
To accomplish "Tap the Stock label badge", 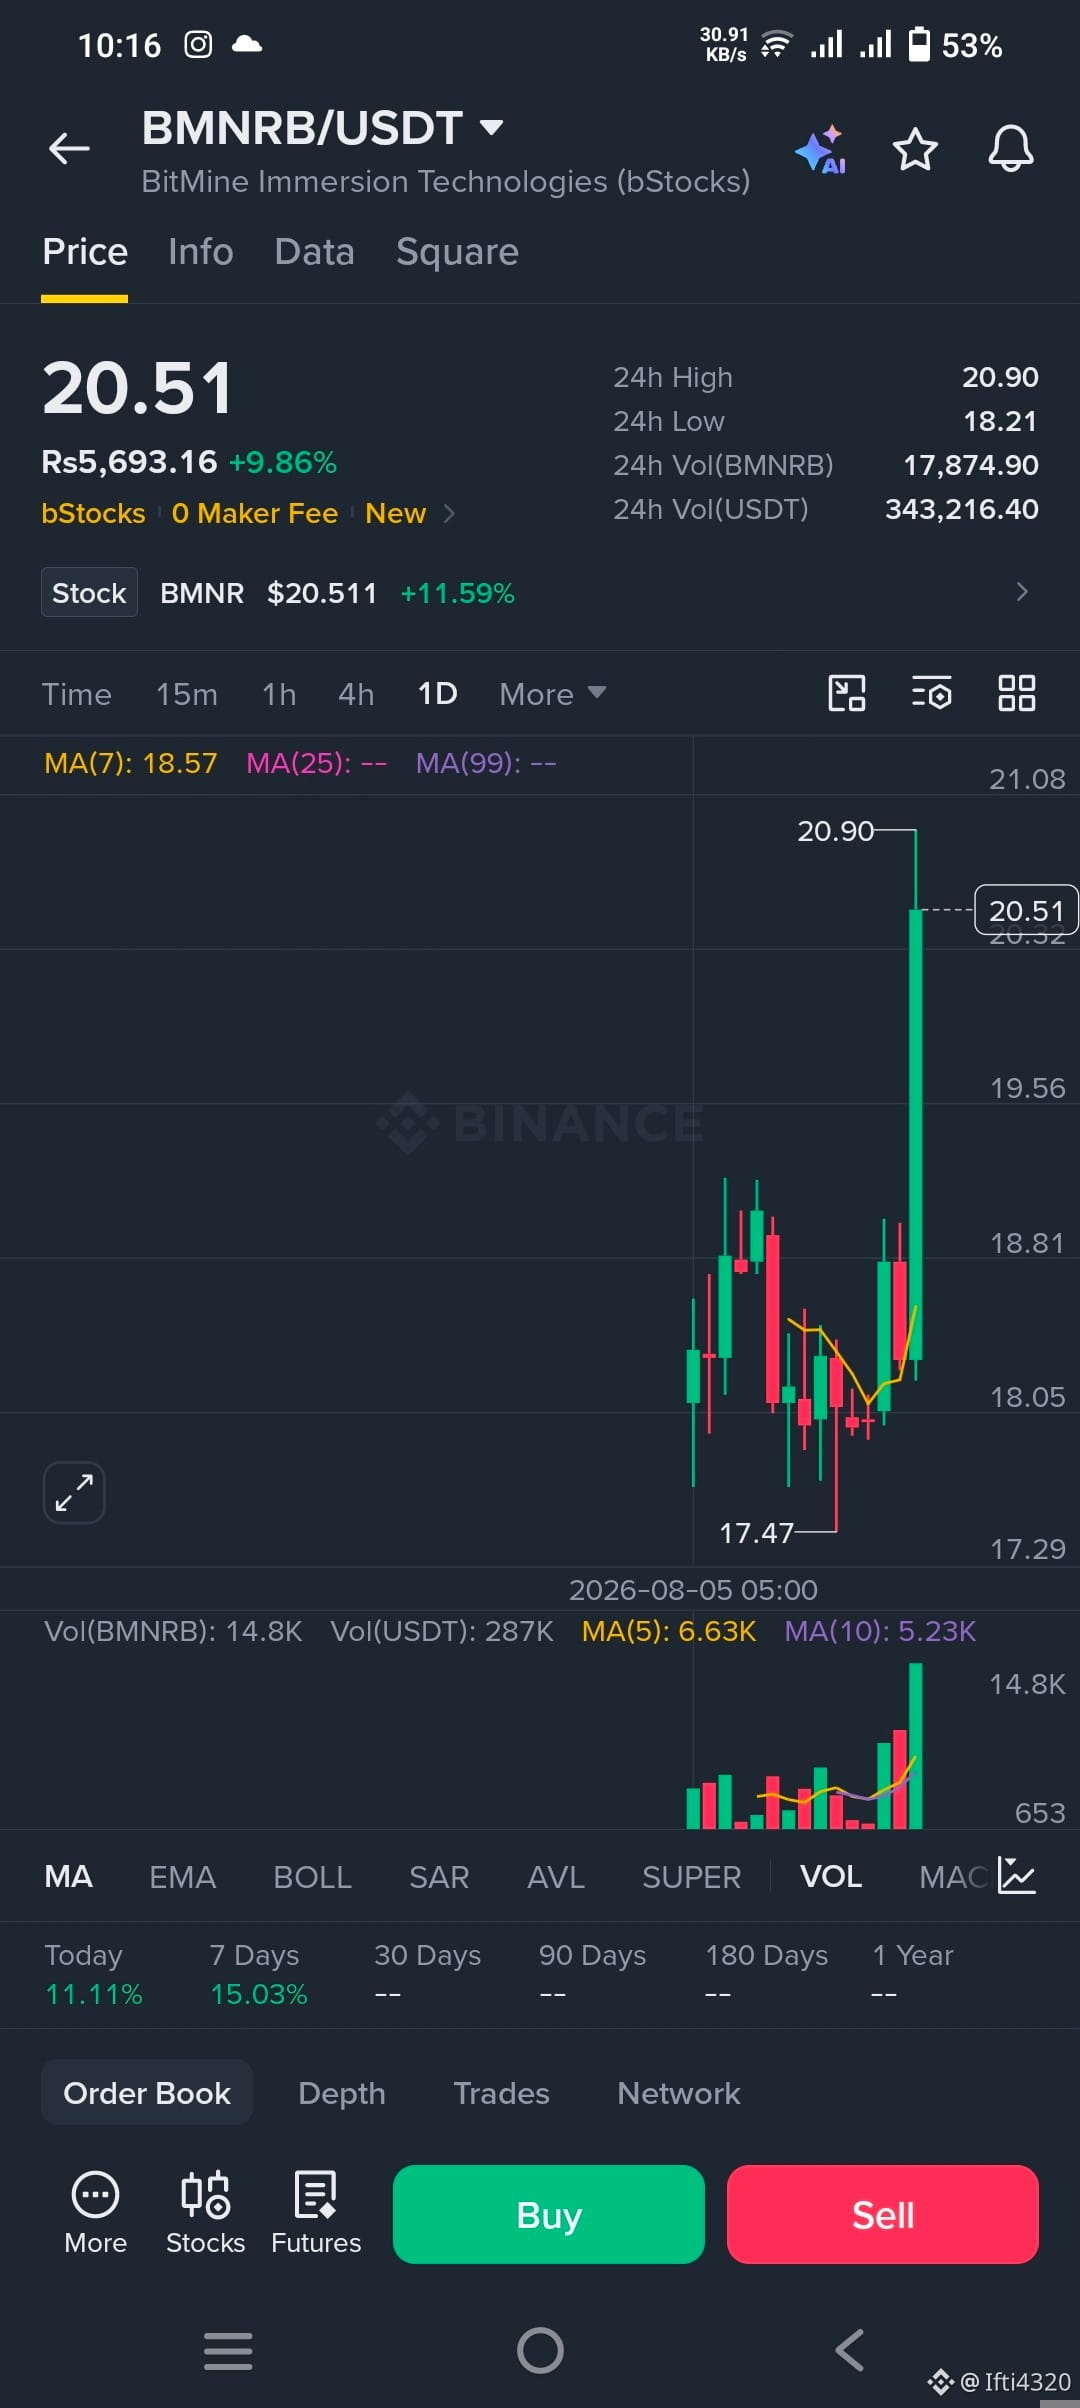I will coord(89,592).
